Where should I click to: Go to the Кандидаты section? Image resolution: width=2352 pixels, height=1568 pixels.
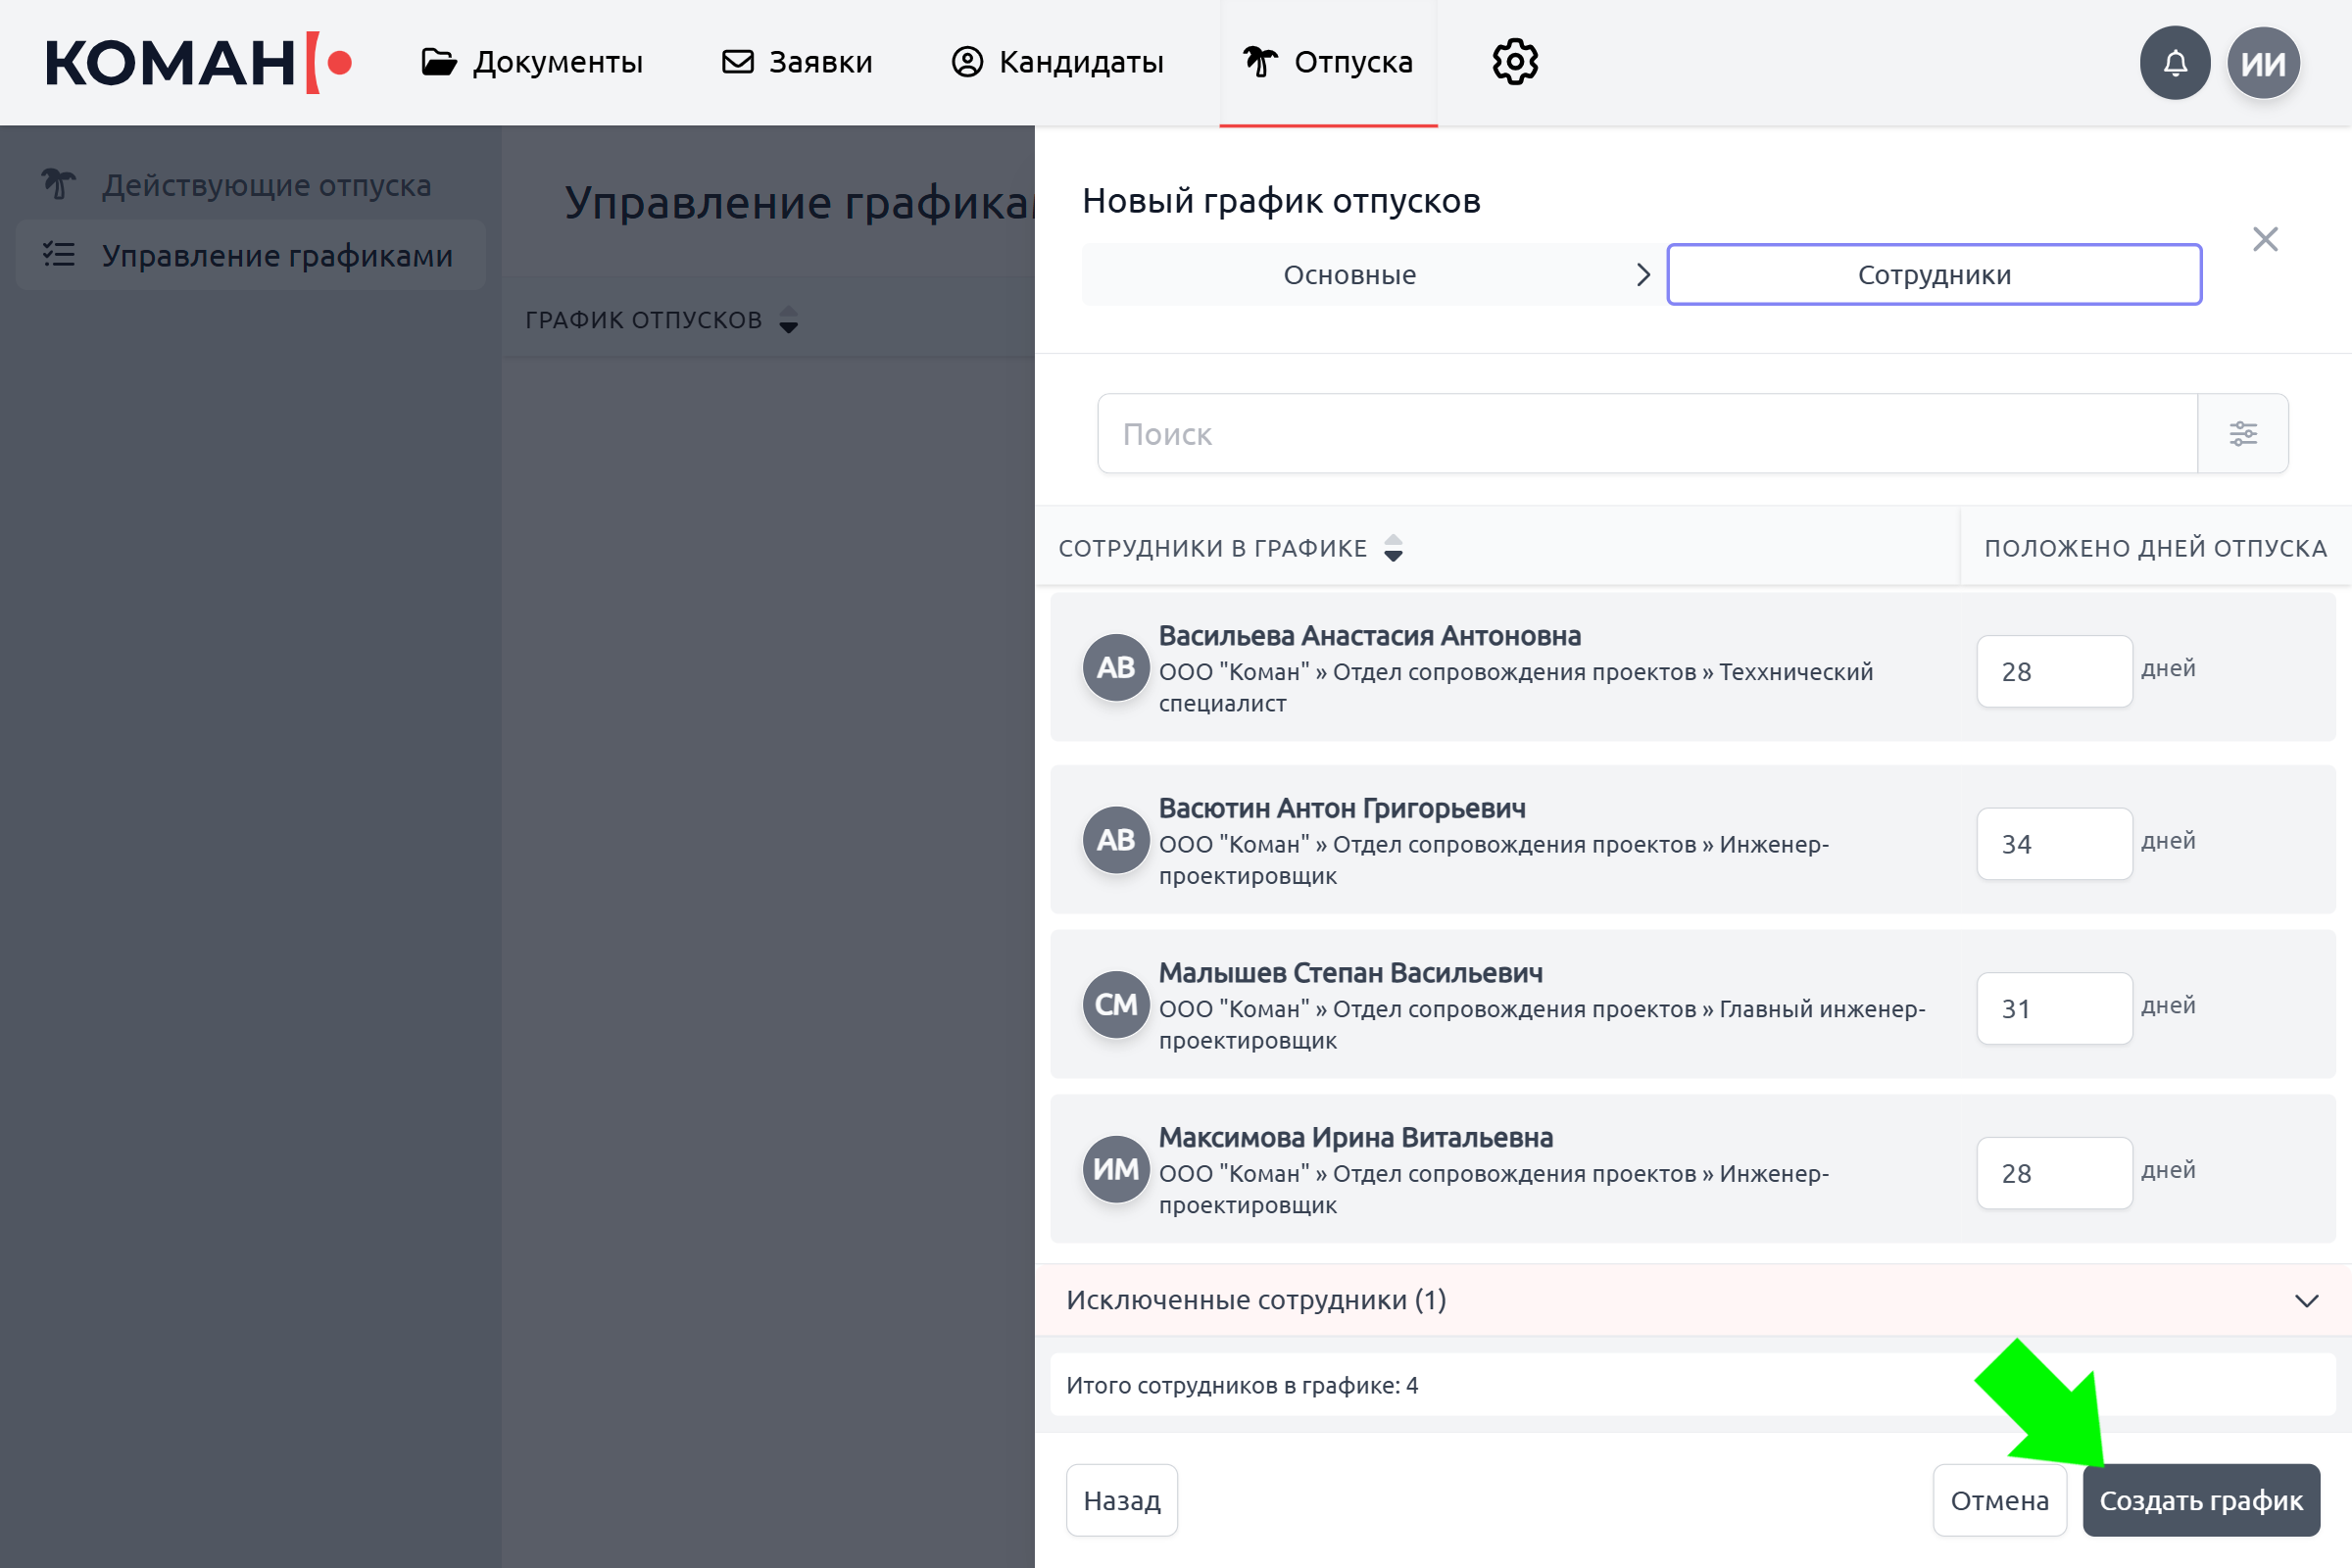[1057, 62]
